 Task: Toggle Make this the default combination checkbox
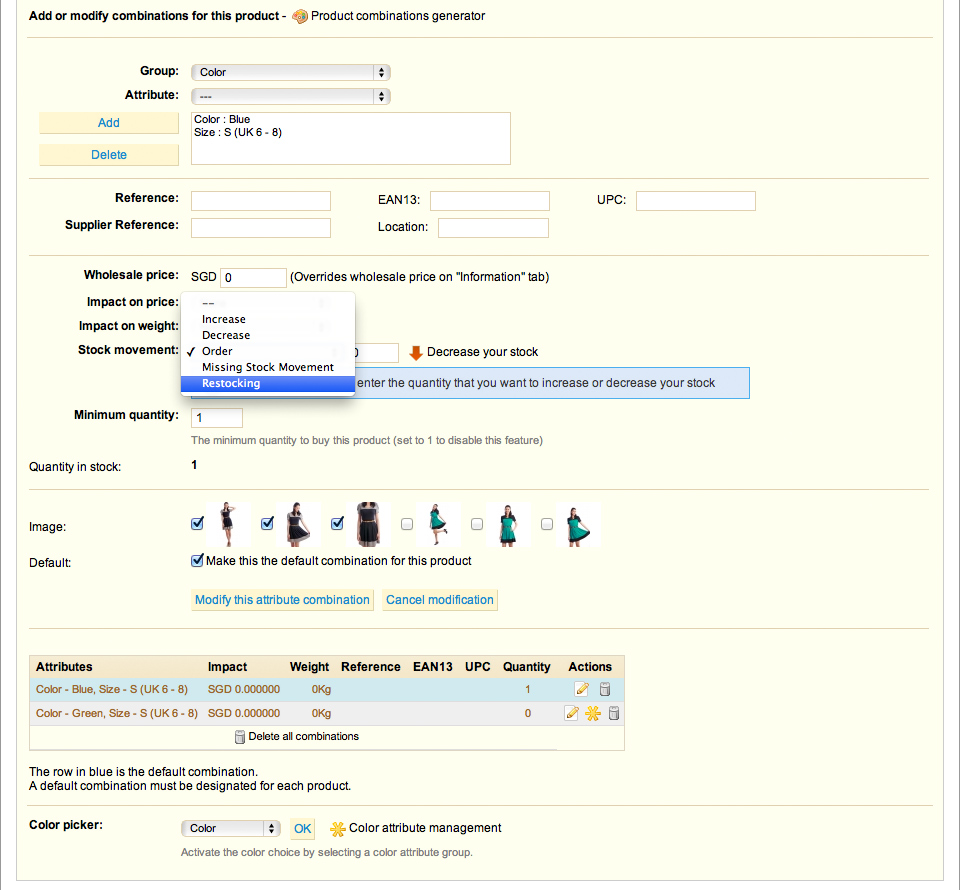coord(197,560)
